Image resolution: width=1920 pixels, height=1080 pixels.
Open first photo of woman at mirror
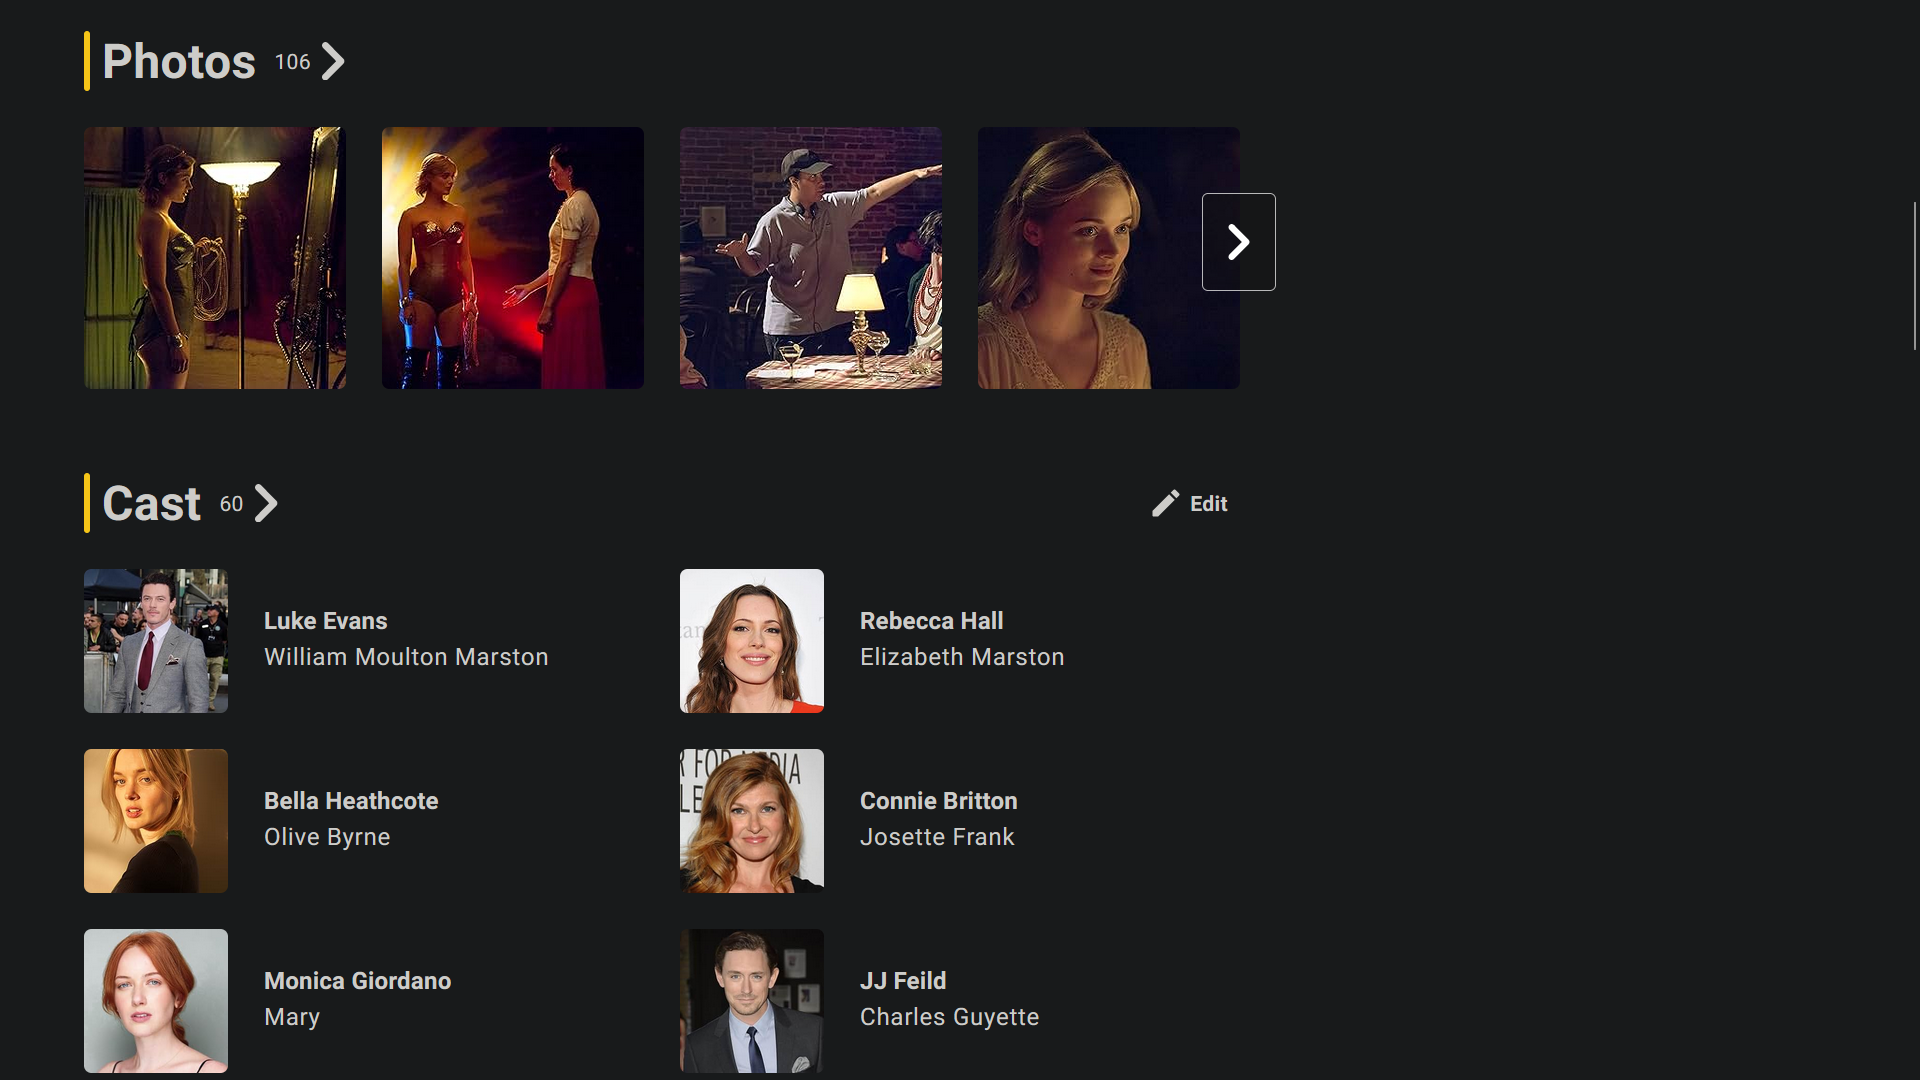[215, 258]
